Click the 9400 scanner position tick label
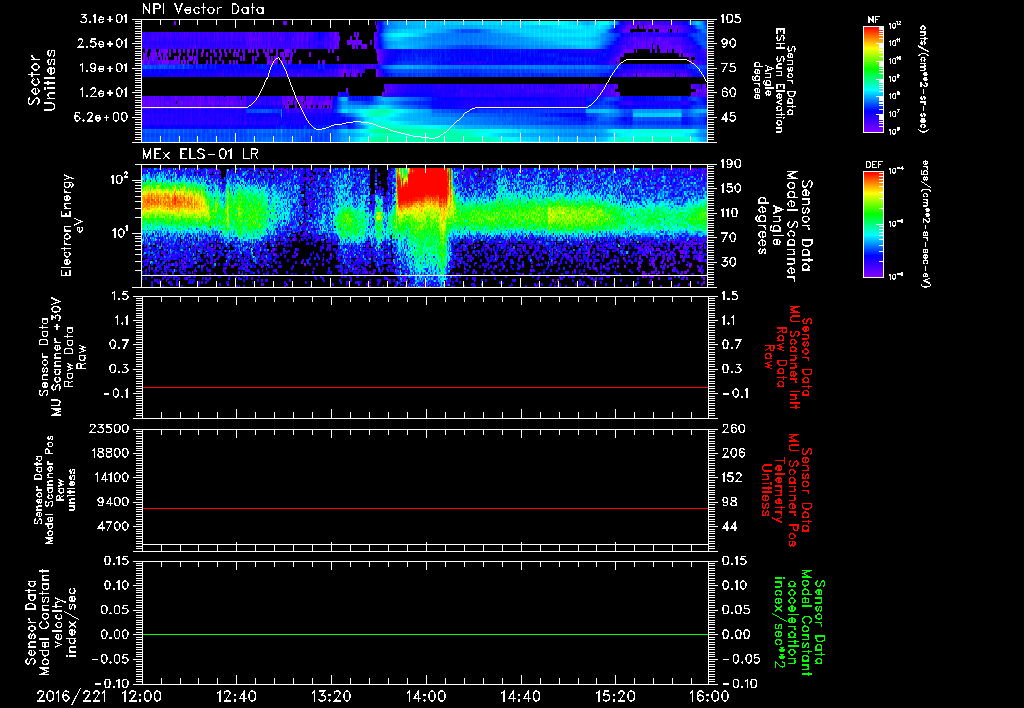This screenshot has height=708, width=1024. (x=112, y=502)
